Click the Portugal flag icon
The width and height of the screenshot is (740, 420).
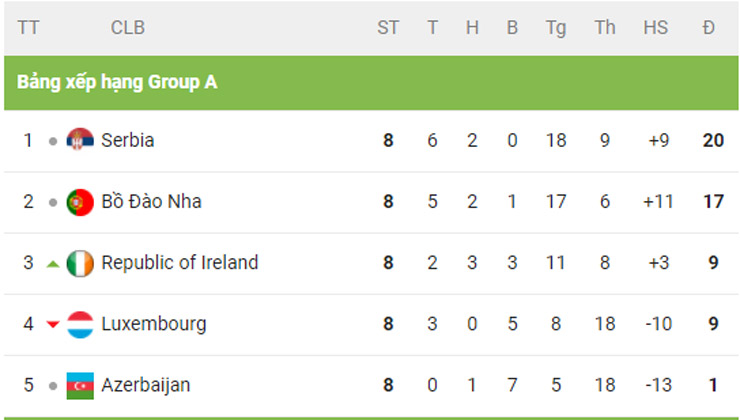(80, 202)
